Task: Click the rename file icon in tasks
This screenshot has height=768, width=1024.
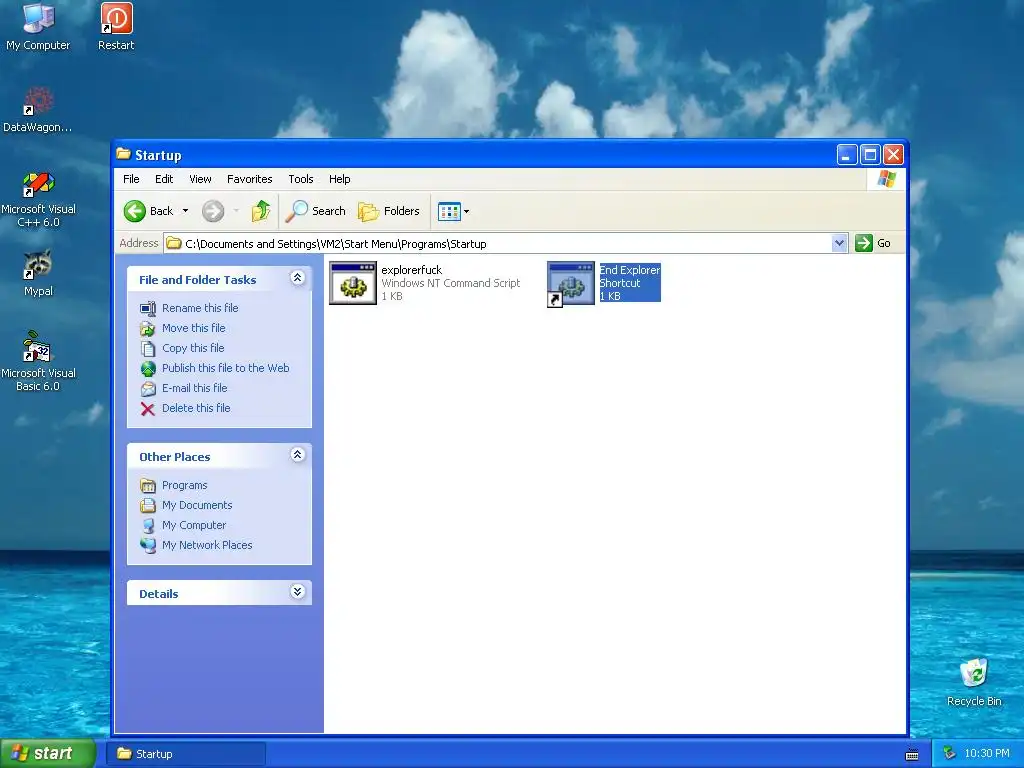Action: click(148, 308)
